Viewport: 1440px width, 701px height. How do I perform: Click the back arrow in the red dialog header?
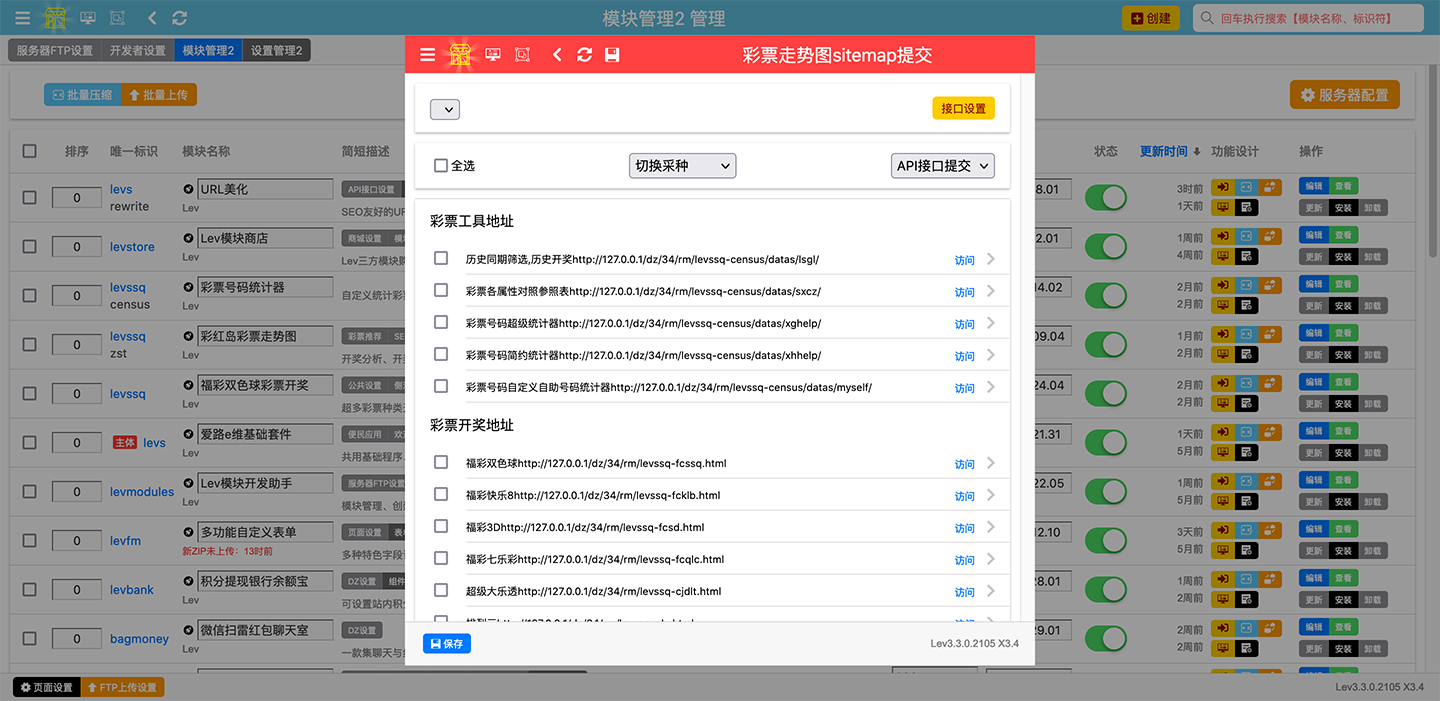[x=557, y=55]
